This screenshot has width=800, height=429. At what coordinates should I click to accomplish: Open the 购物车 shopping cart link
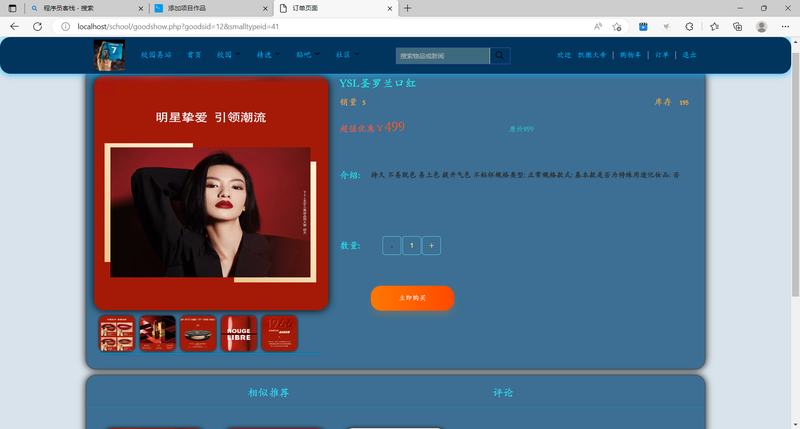point(631,55)
